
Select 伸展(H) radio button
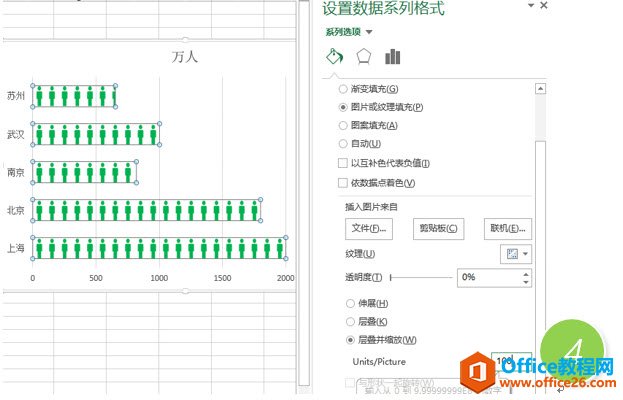350,303
